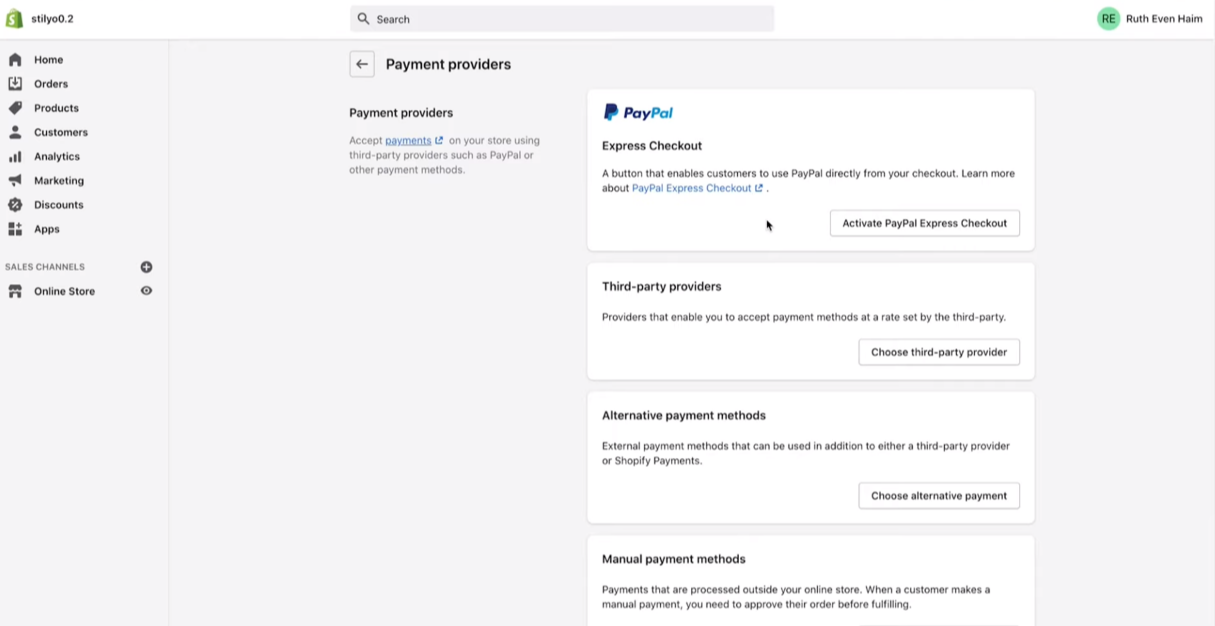The height and width of the screenshot is (626, 1215).
Task: Click into the Search field
Action: 562,19
